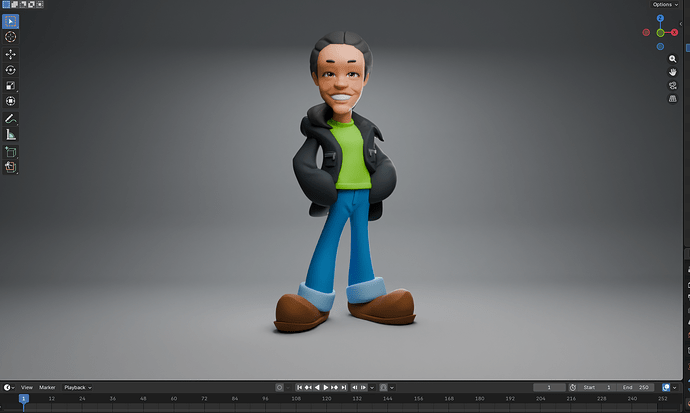The height and width of the screenshot is (413, 690).
Task: Toggle use preview range stopwatch
Action: 573,387
